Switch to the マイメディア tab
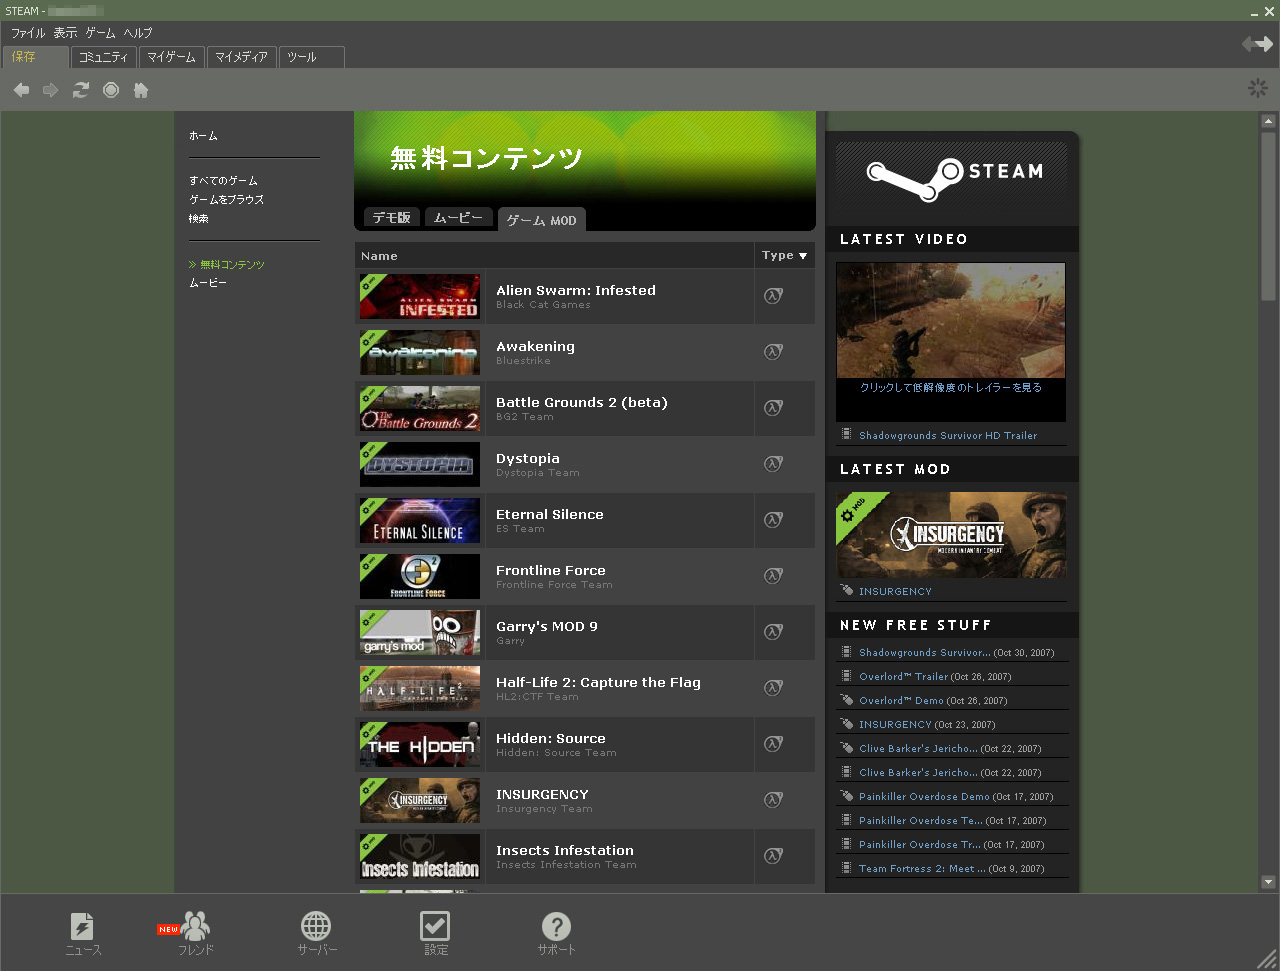Image resolution: width=1280 pixels, height=971 pixels. [242, 57]
